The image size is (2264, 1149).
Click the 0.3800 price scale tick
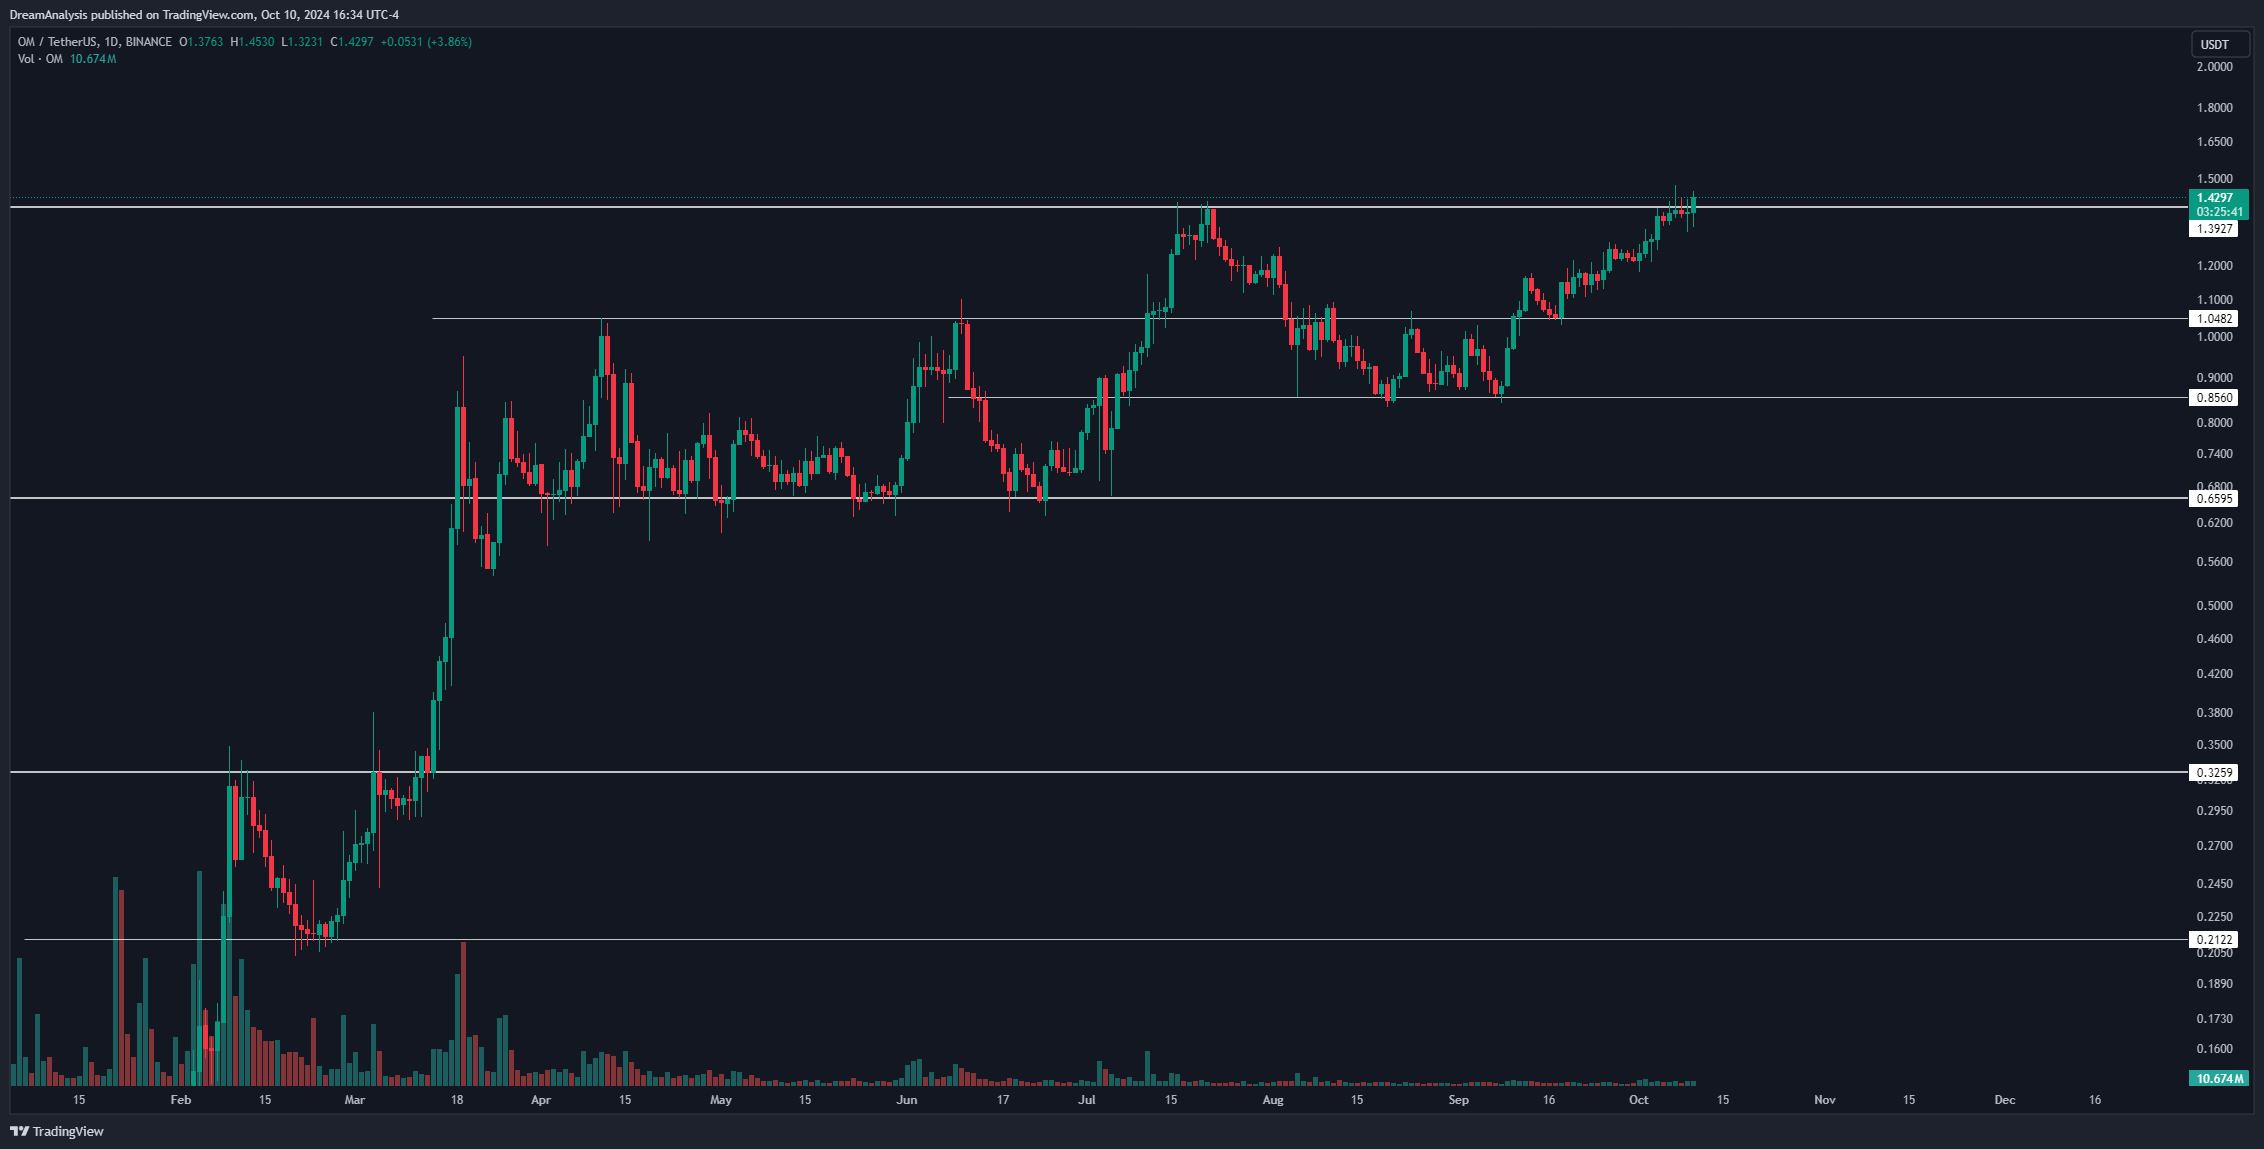coord(2214,713)
